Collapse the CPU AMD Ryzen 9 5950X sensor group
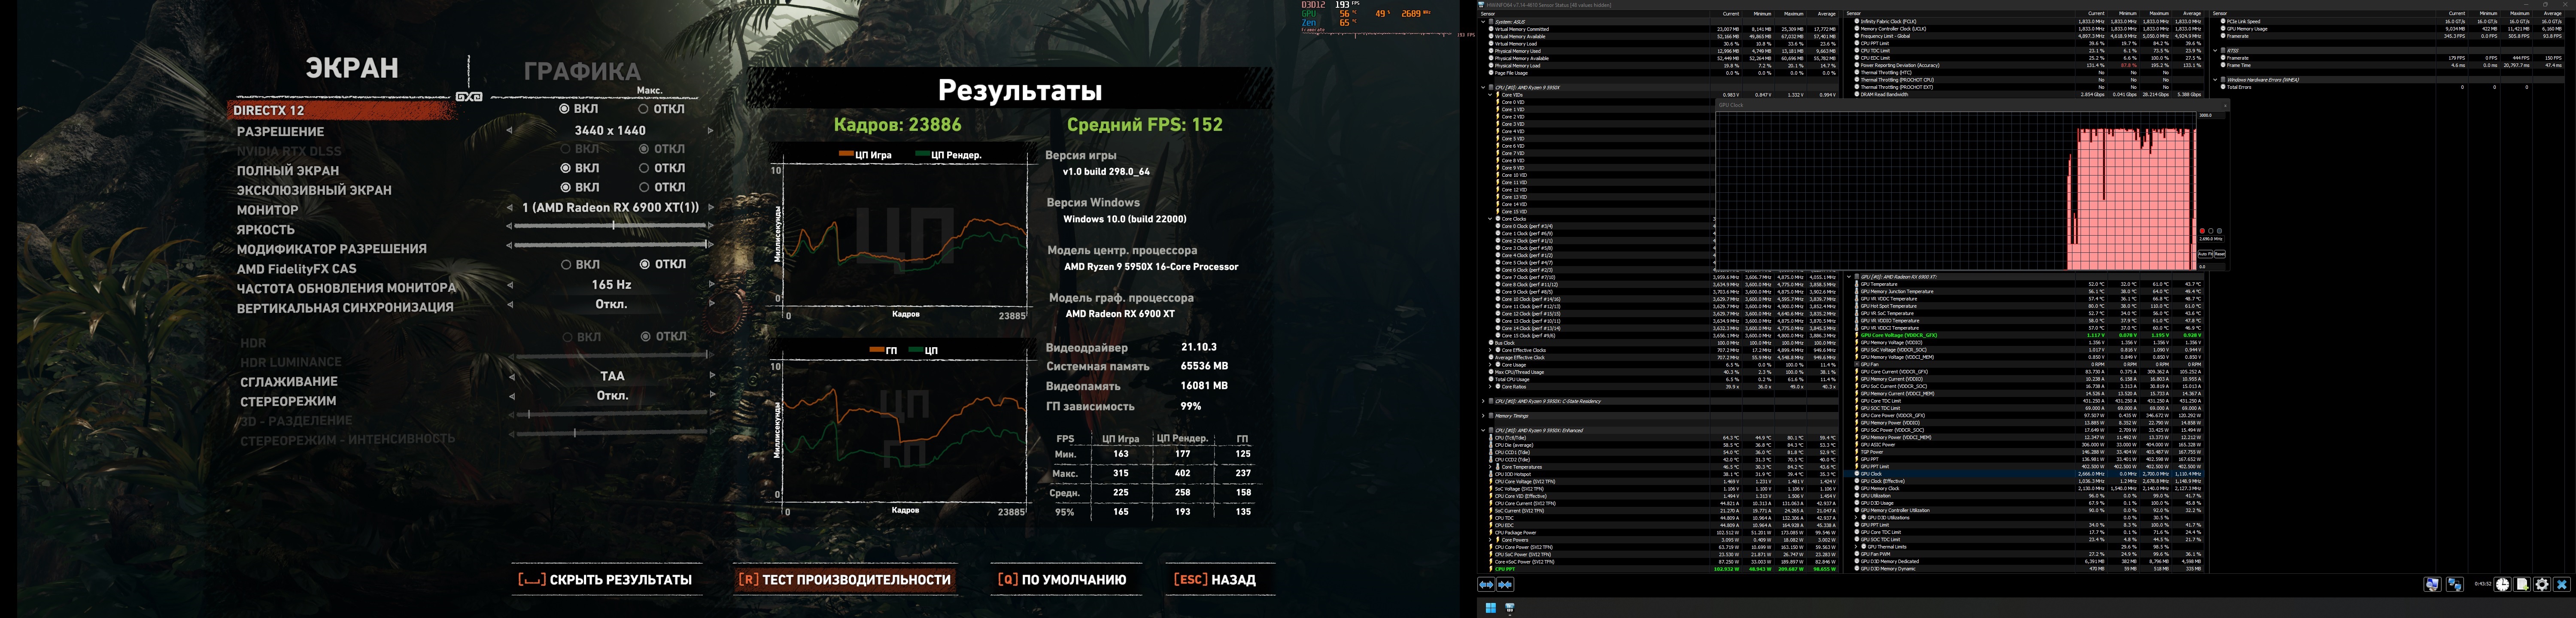 point(1483,88)
